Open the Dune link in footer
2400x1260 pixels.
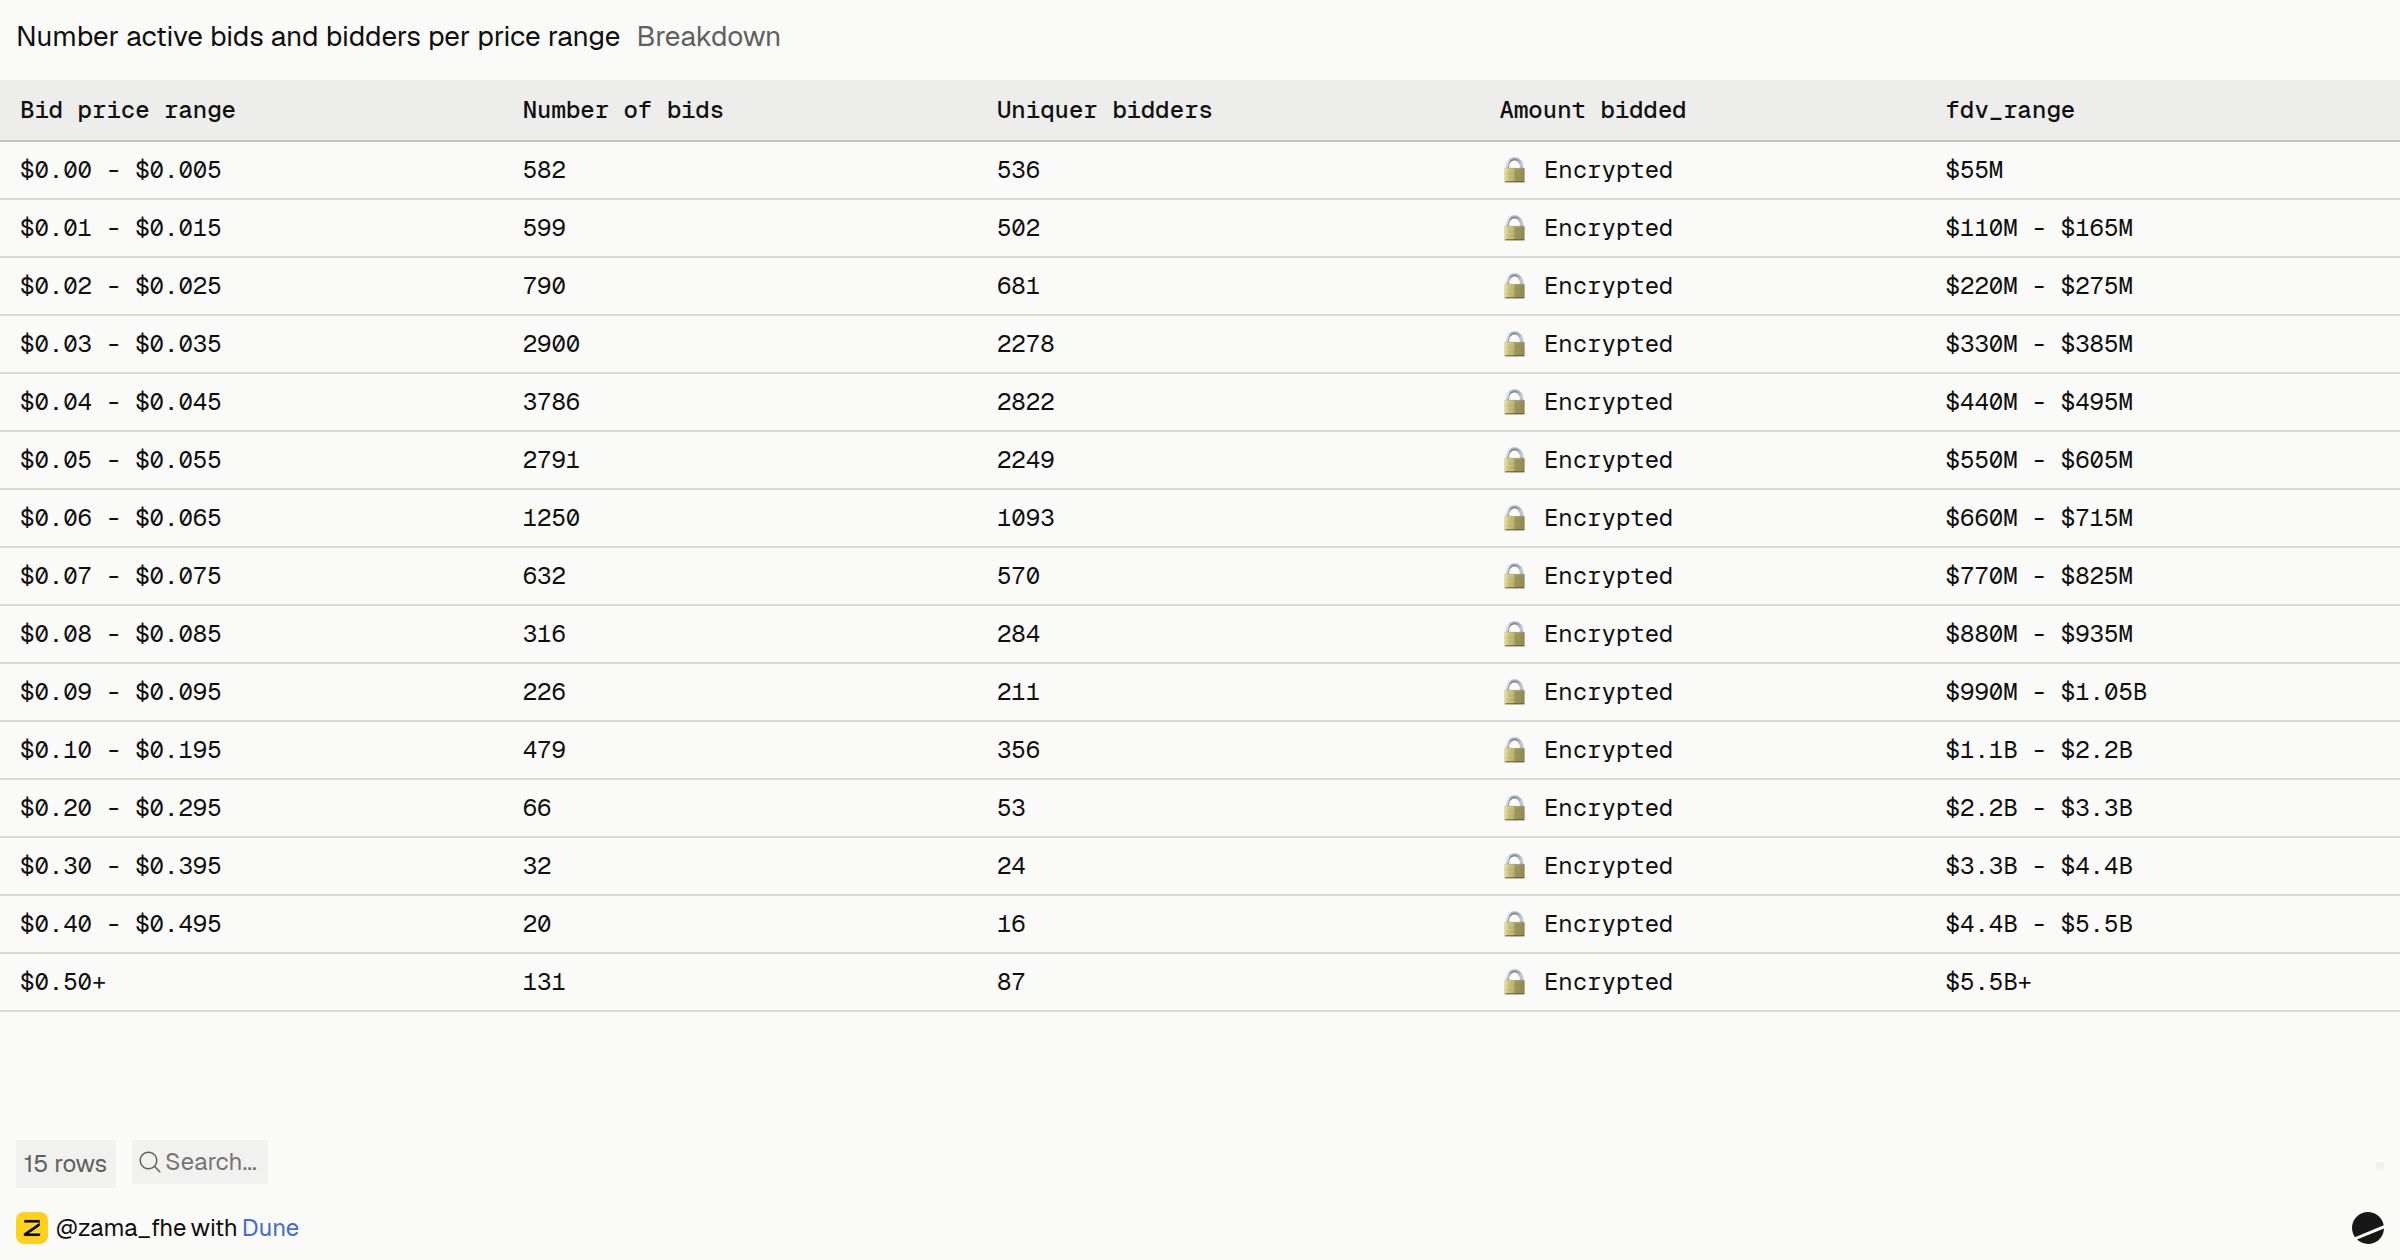coord(270,1228)
